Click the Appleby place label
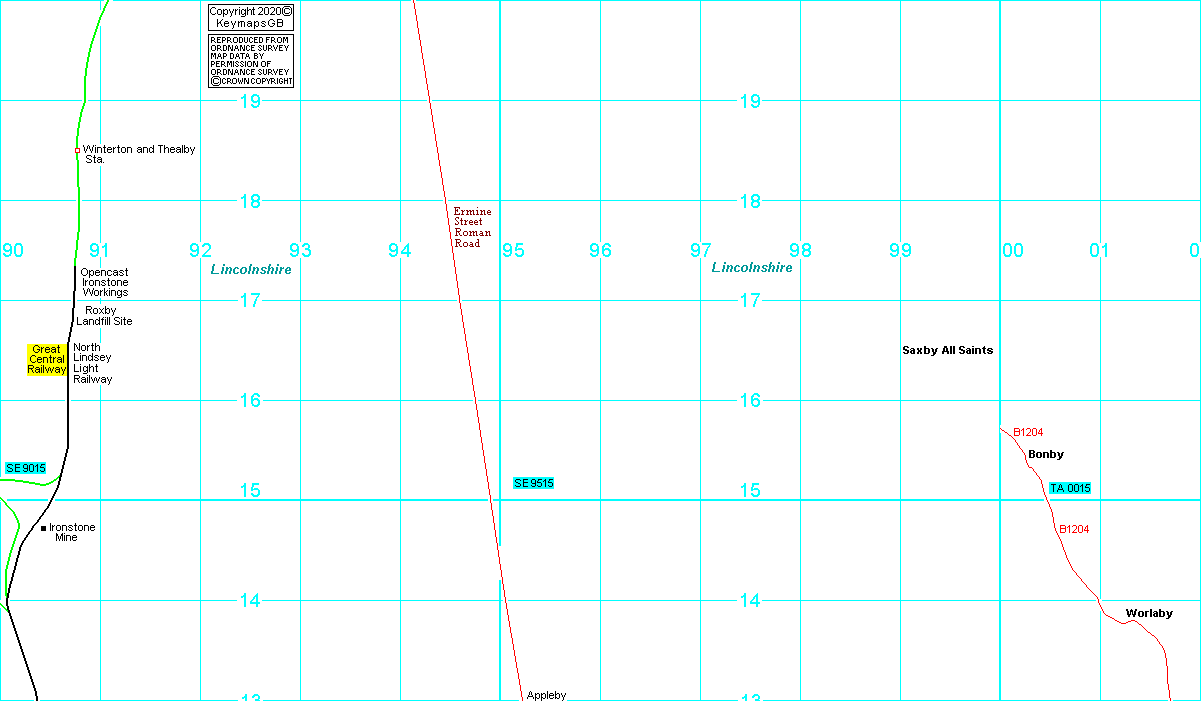The image size is (1201, 701). point(546,695)
